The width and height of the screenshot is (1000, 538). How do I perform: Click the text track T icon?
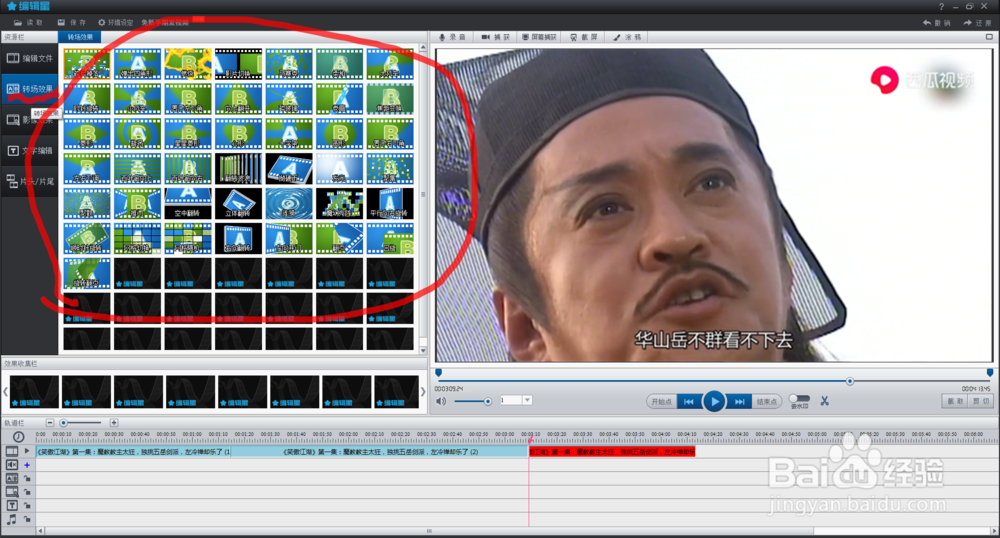click(11, 505)
